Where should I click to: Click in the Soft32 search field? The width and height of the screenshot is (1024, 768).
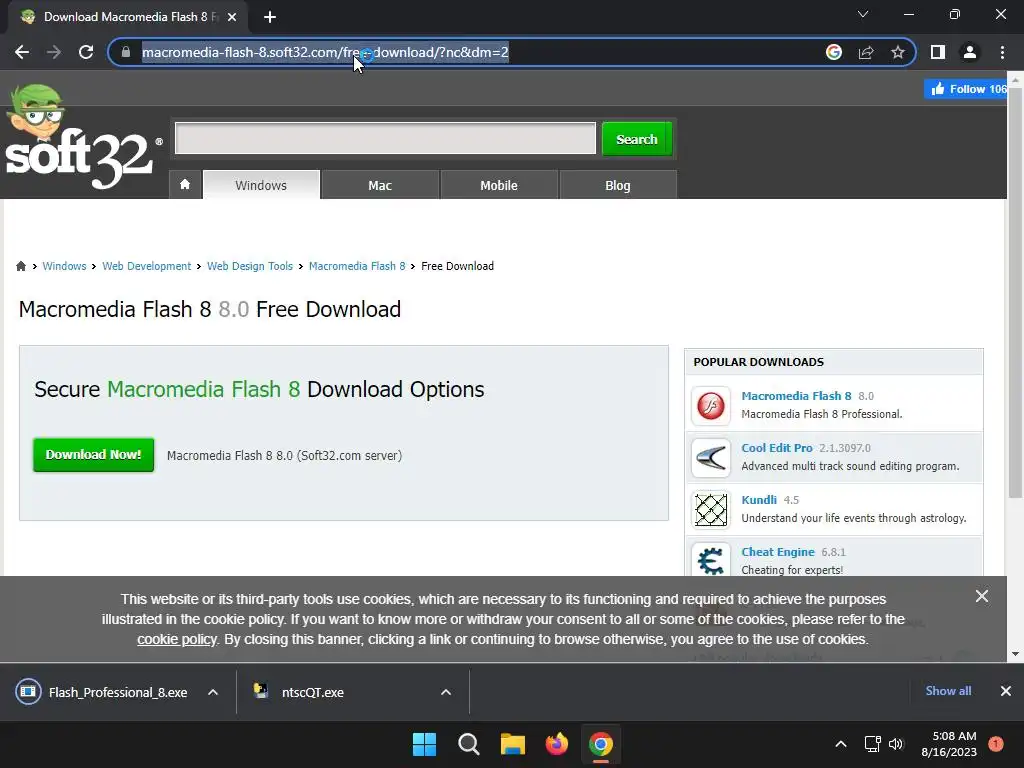pyautogui.click(x=385, y=138)
